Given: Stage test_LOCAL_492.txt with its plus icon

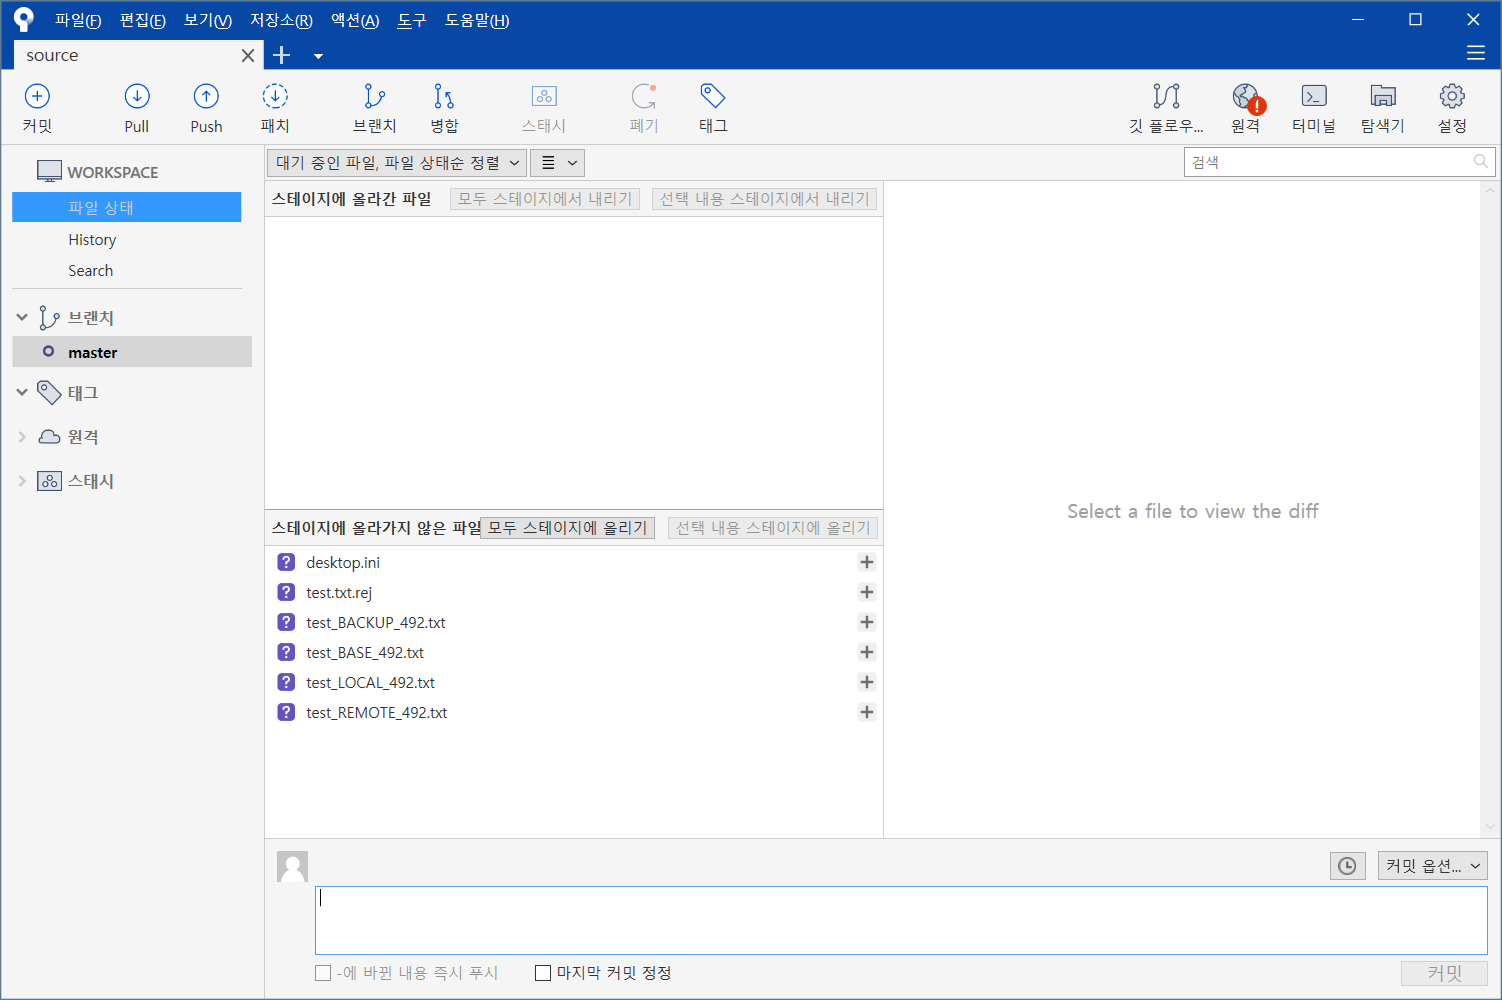Looking at the screenshot, I should (x=867, y=682).
